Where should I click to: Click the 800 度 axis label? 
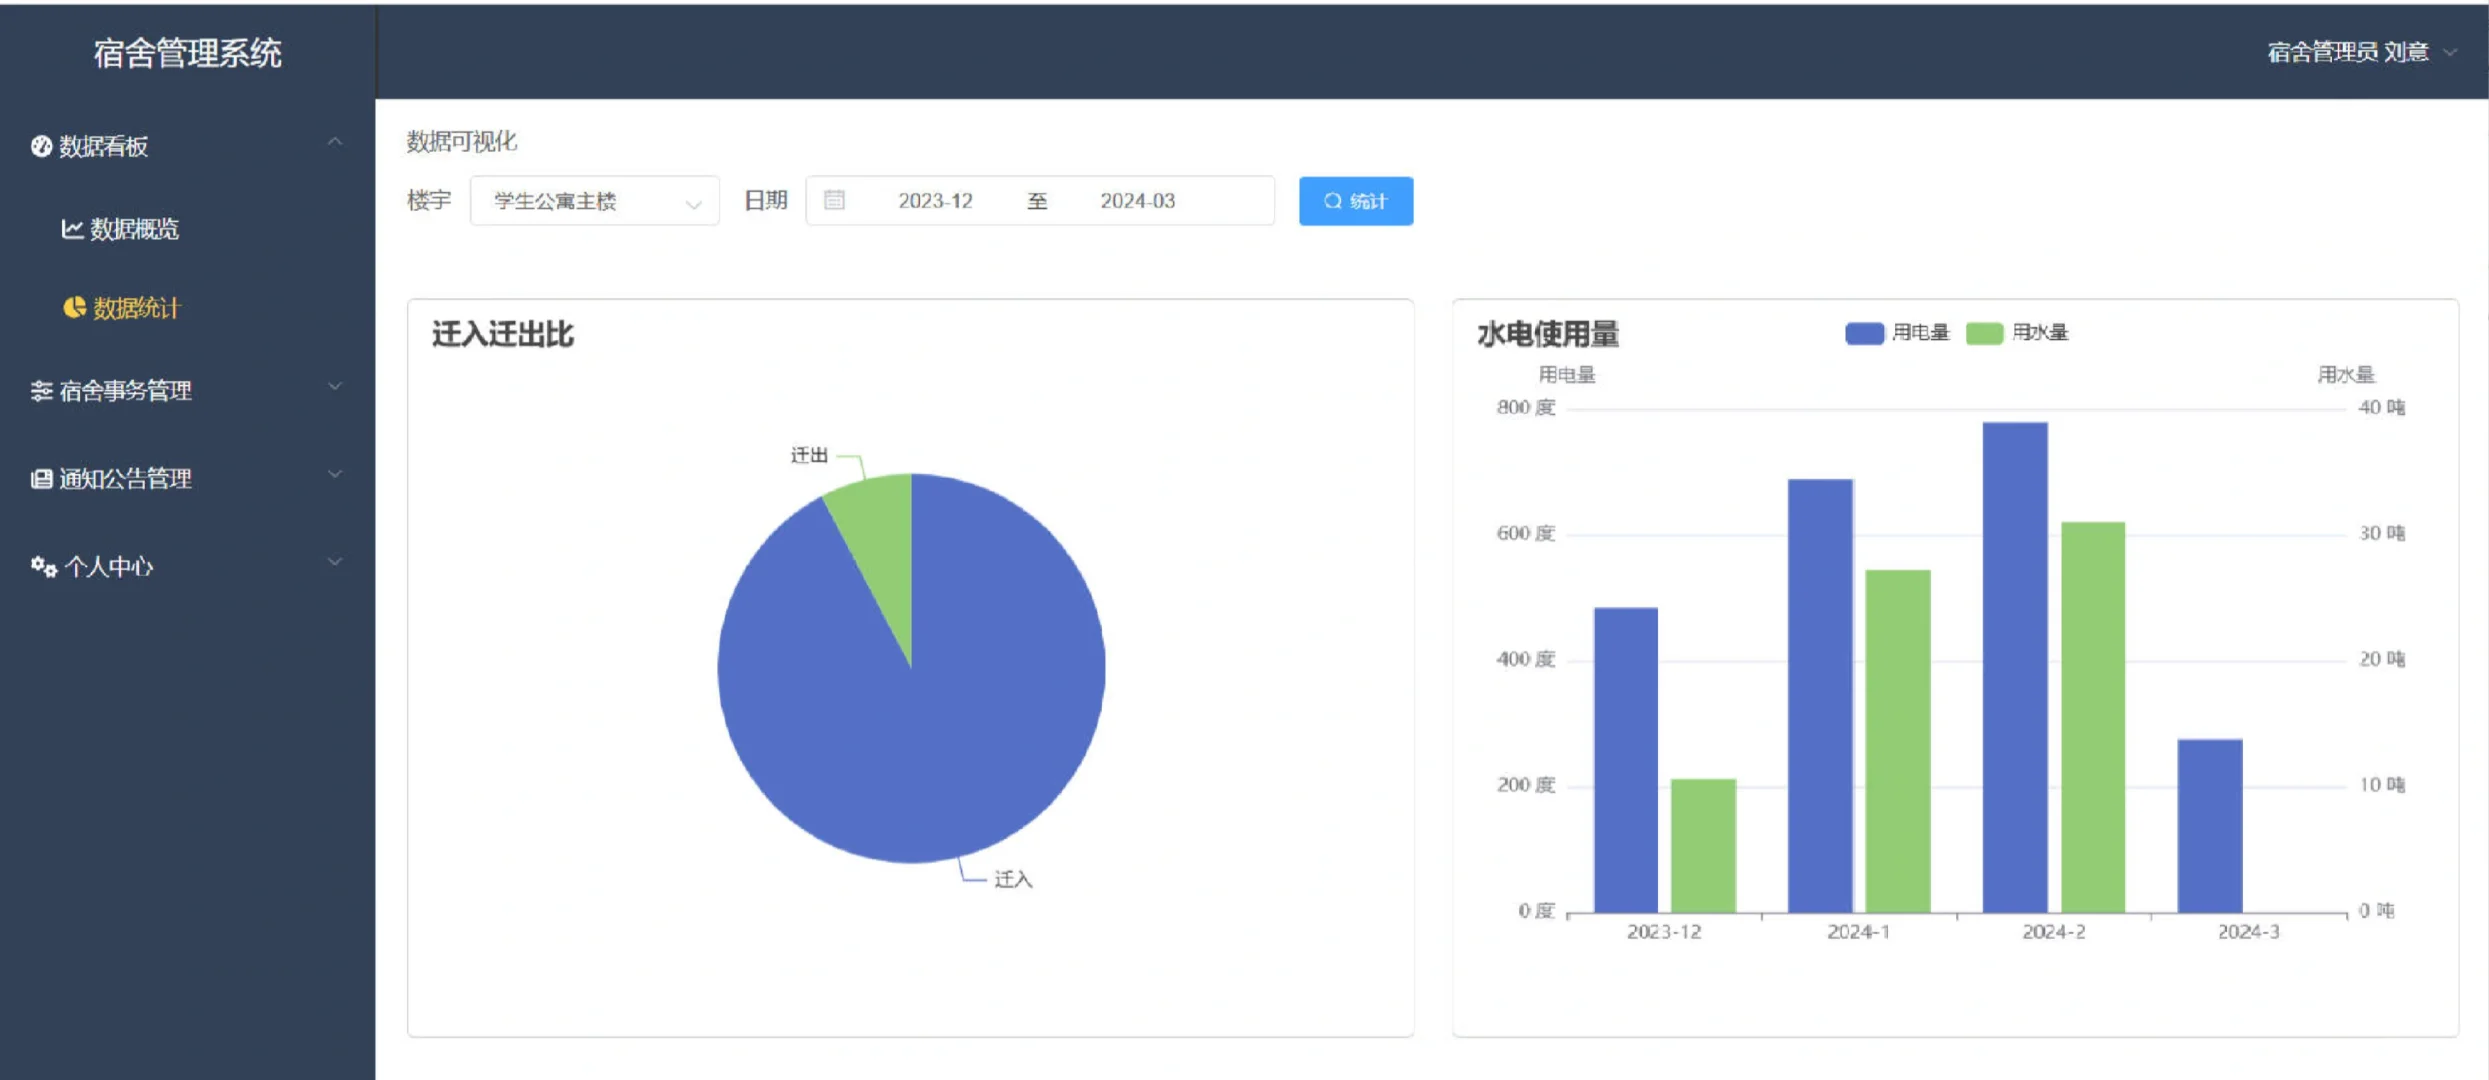(x=1526, y=408)
